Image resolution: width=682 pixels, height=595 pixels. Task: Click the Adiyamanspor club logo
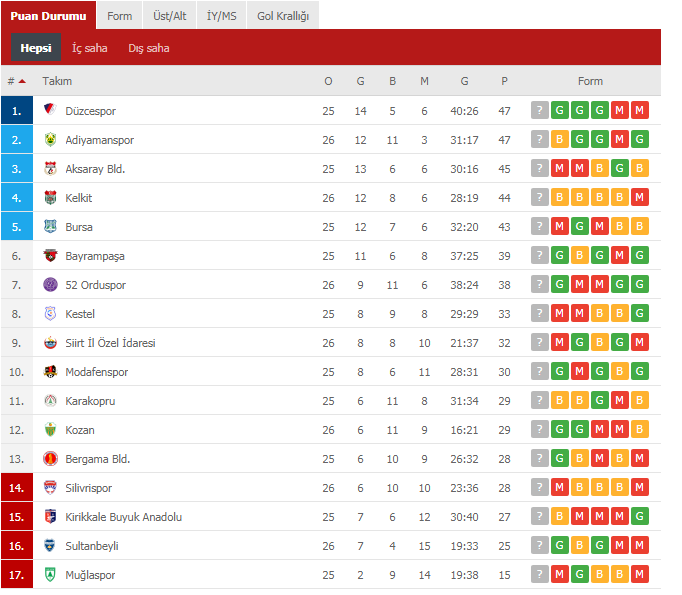click(x=50, y=139)
